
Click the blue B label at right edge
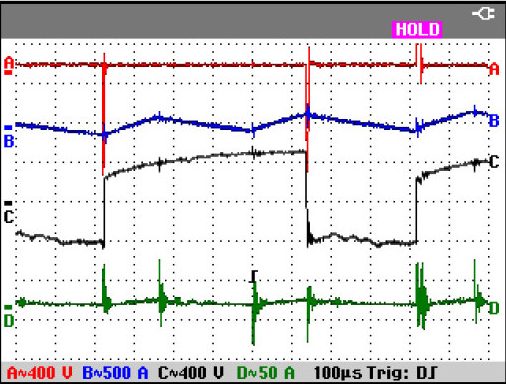click(x=494, y=121)
